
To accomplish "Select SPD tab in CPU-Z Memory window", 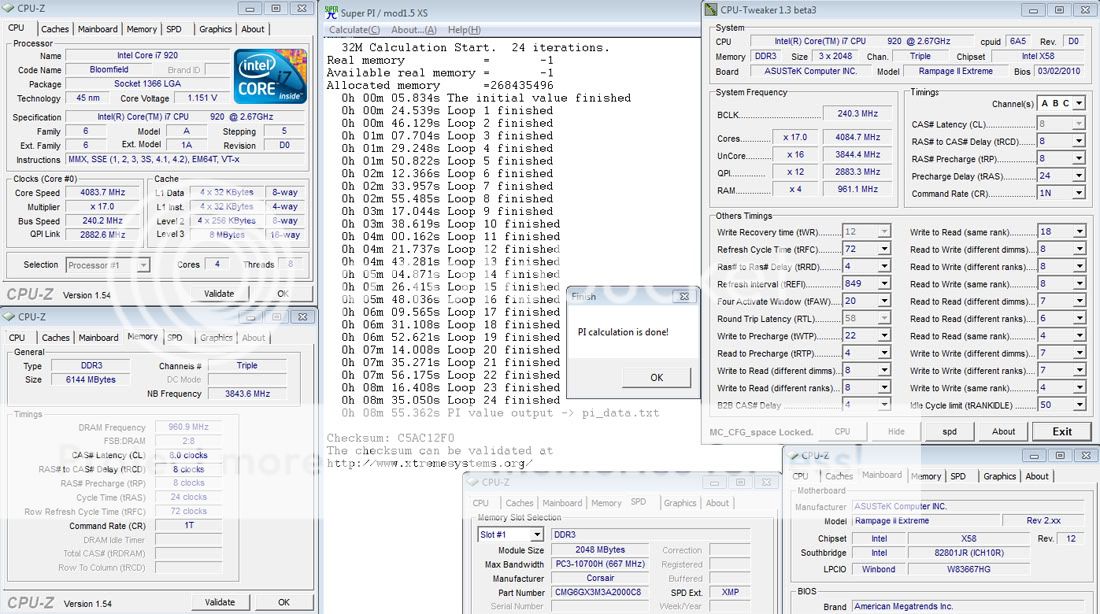I will (x=175, y=338).
